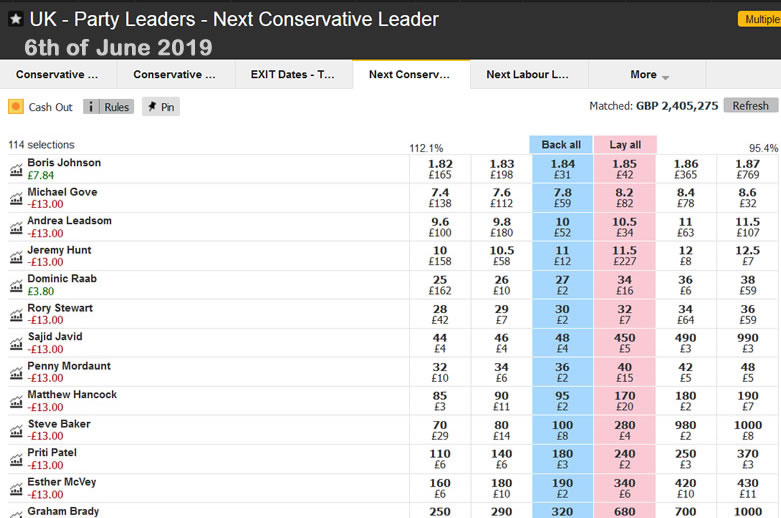
Task: Show the graph icon for Andrea Leadsom
Action: tap(16, 228)
